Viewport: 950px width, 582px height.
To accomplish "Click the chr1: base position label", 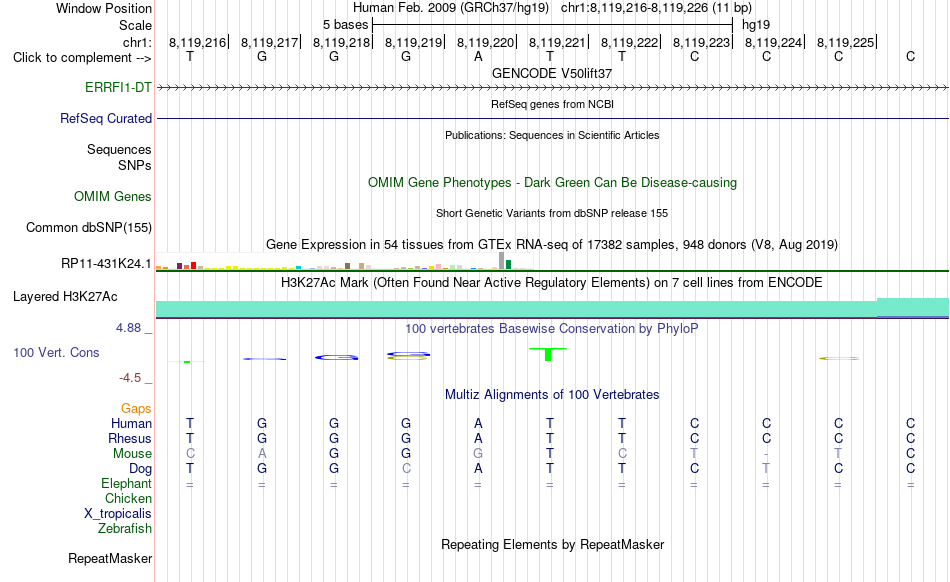I will [137, 42].
